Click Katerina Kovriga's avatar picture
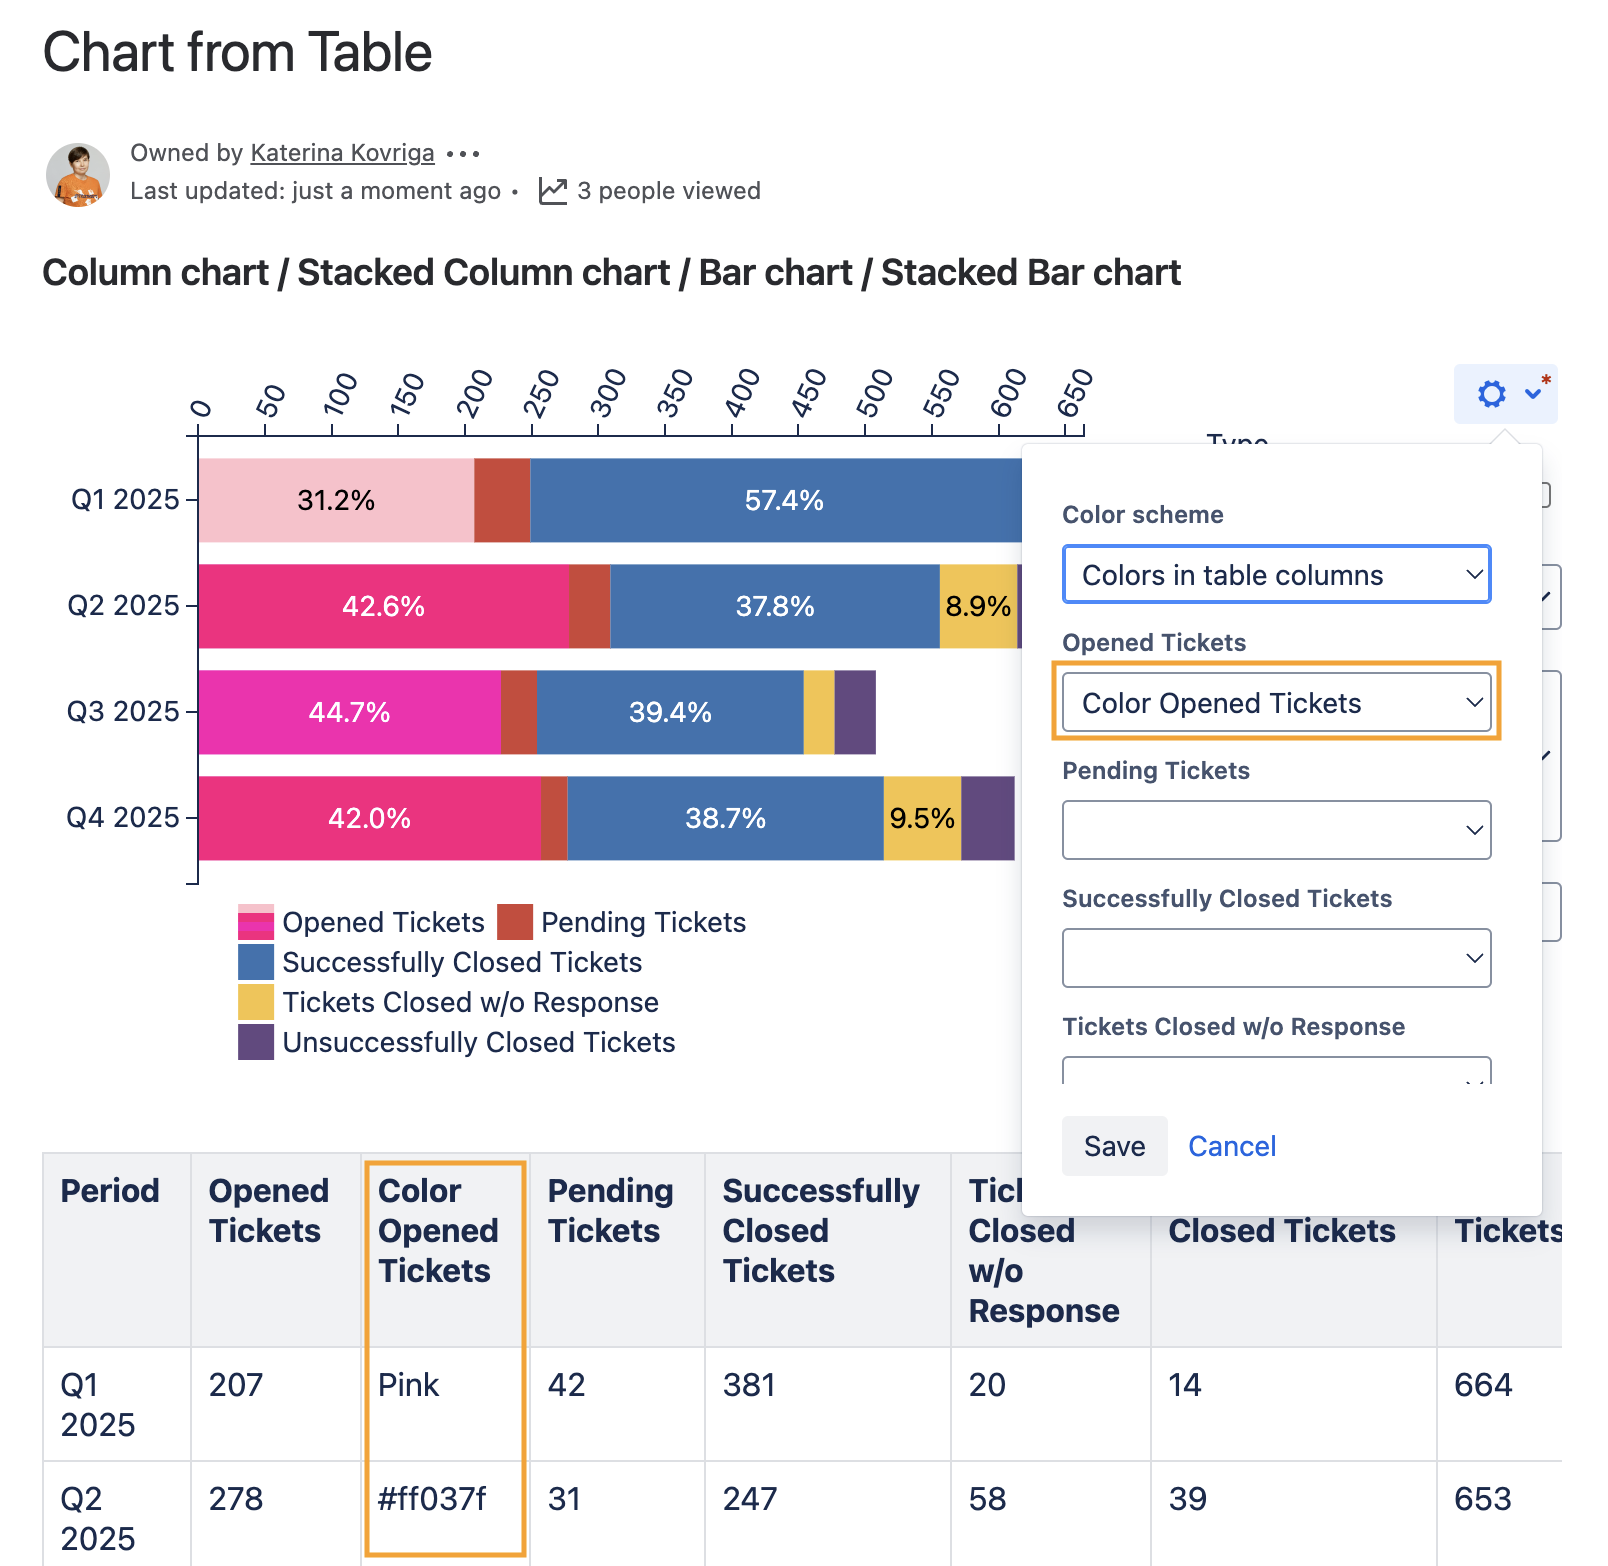The image size is (1608, 1566). point(78,174)
